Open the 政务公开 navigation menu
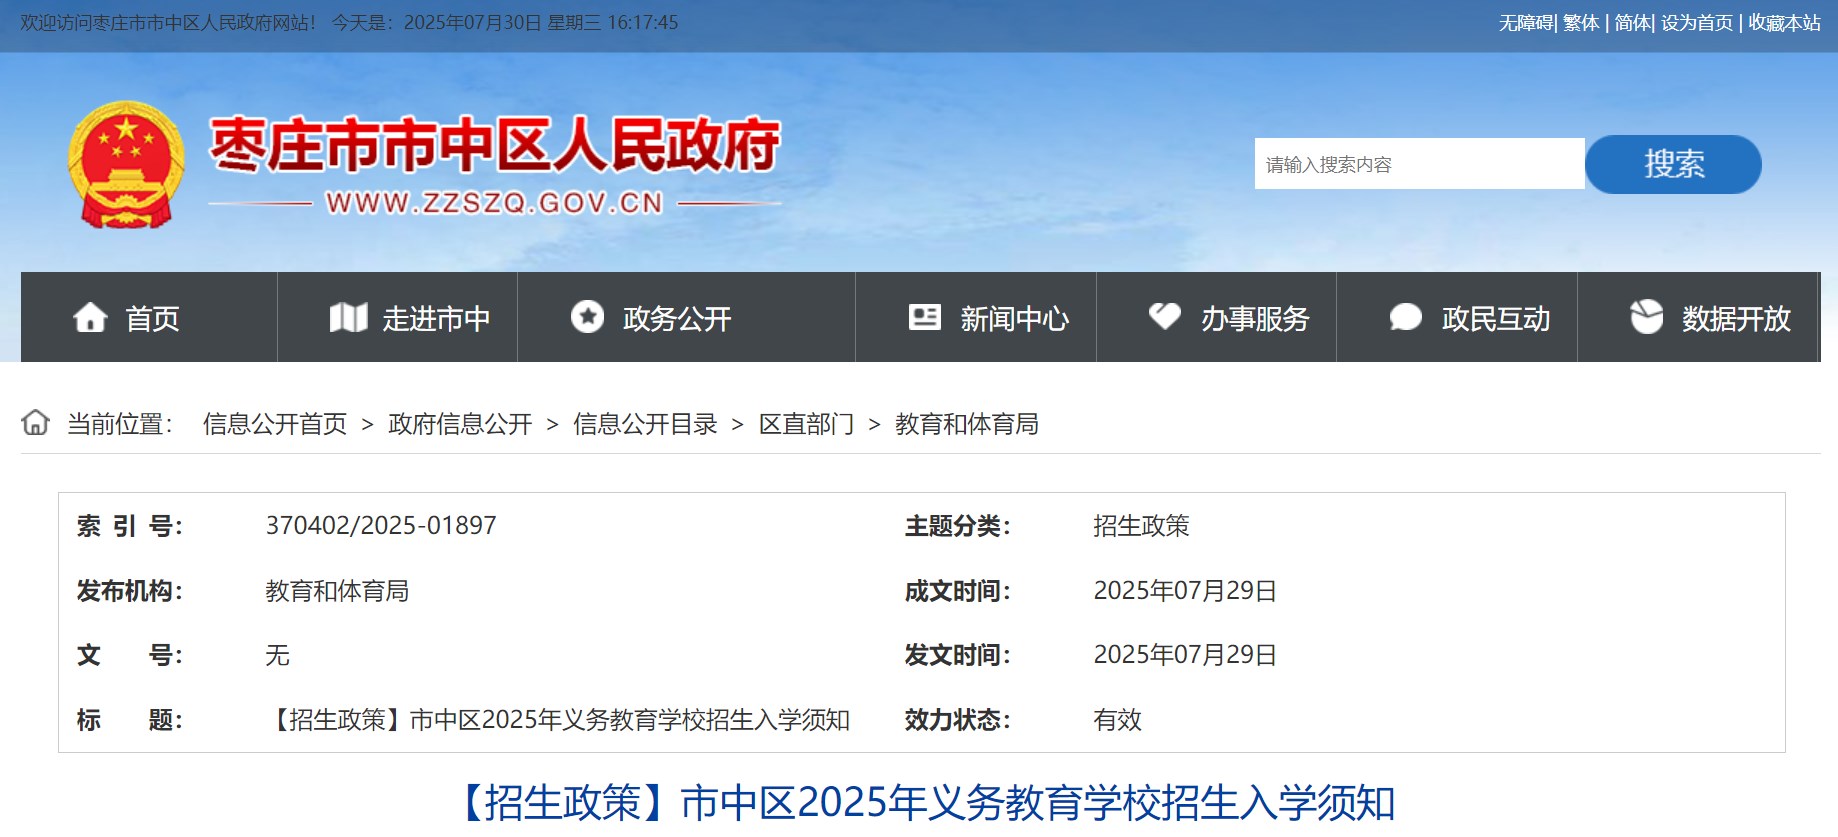This screenshot has height=837, width=1838. coord(677,319)
